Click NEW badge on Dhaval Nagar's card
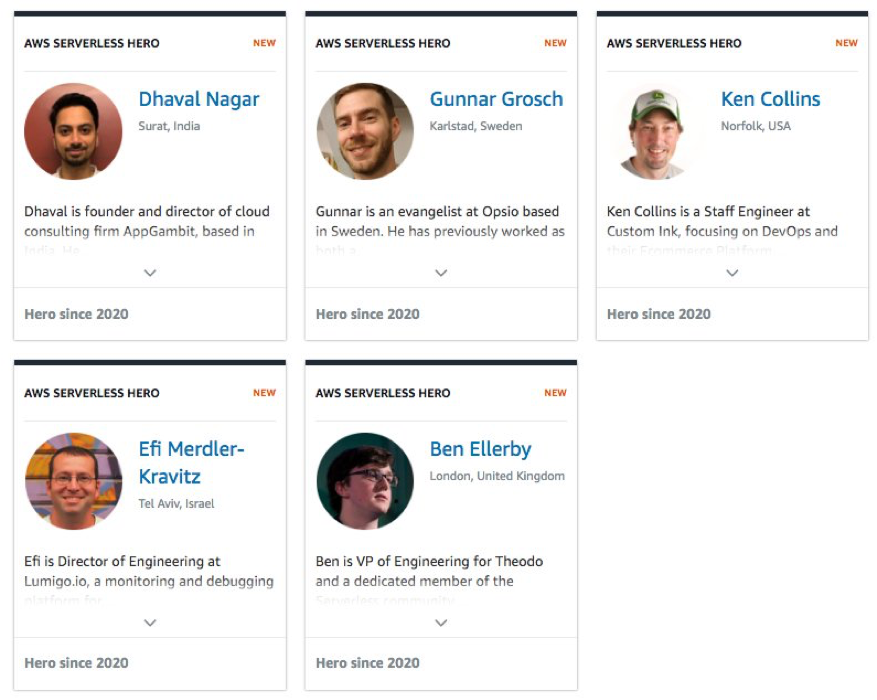The height and width of the screenshot is (700, 877). click(x=264, y=43)
